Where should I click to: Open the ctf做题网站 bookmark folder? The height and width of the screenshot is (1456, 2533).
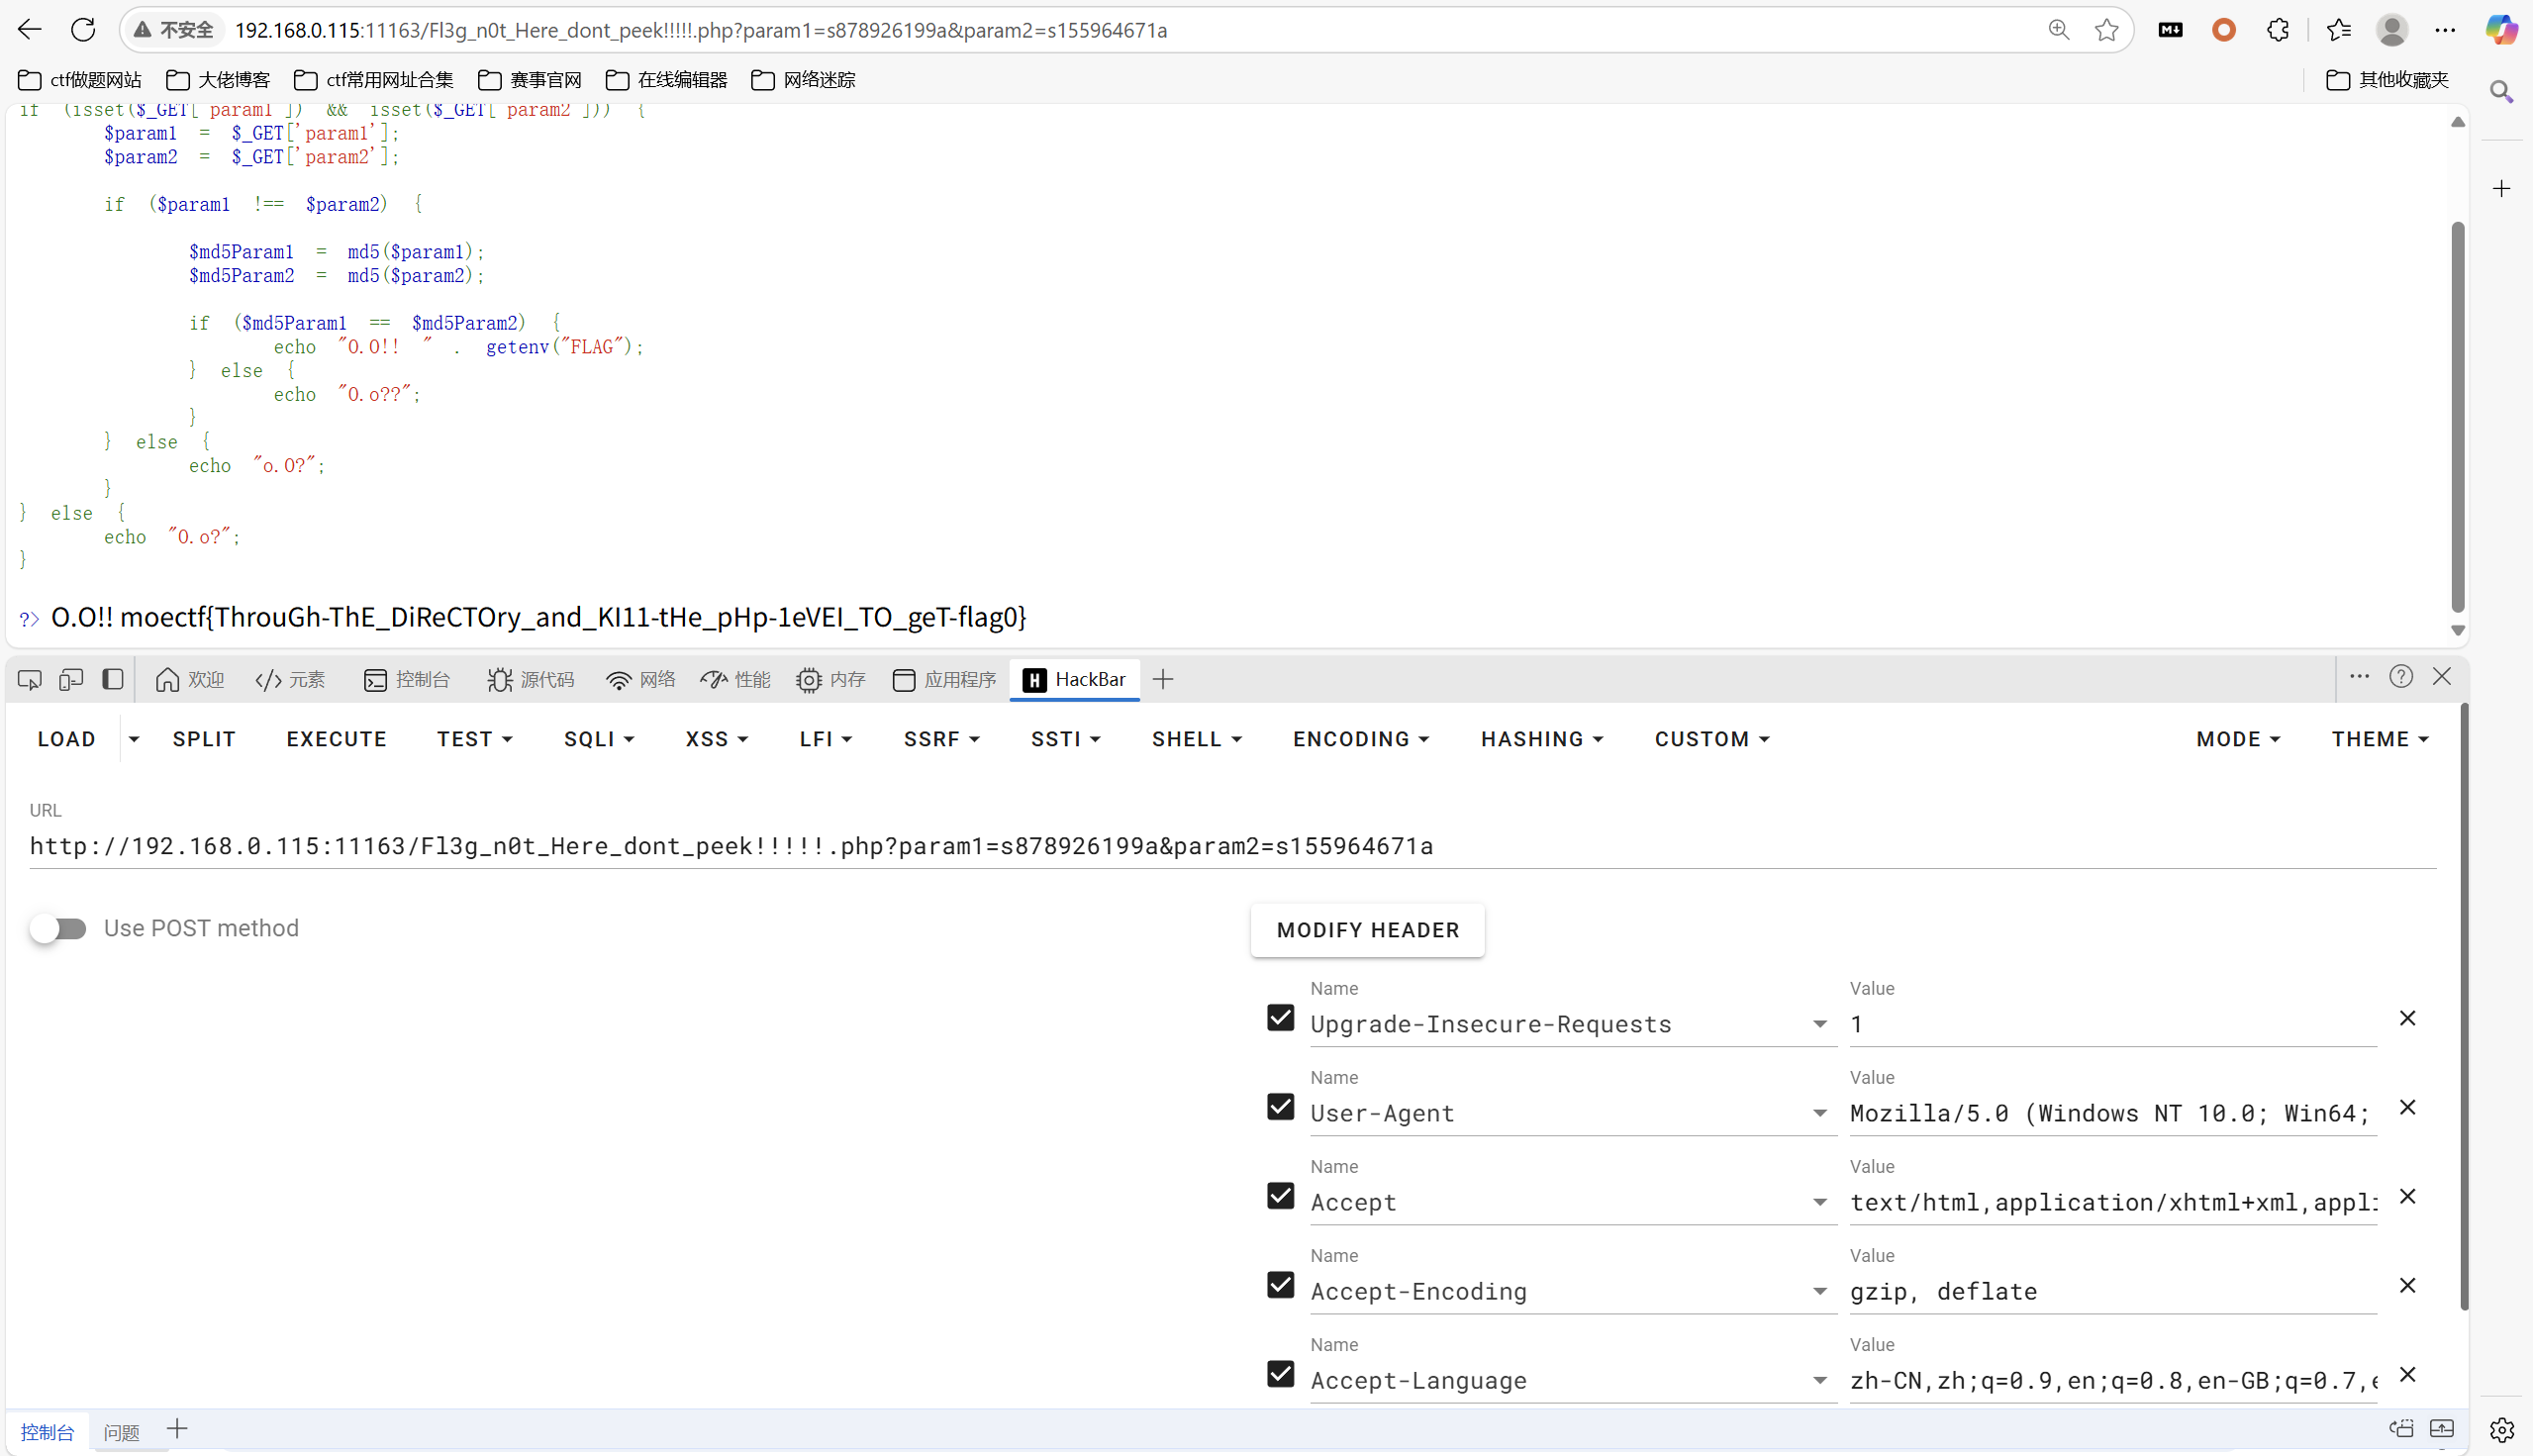tap(80, 80)
